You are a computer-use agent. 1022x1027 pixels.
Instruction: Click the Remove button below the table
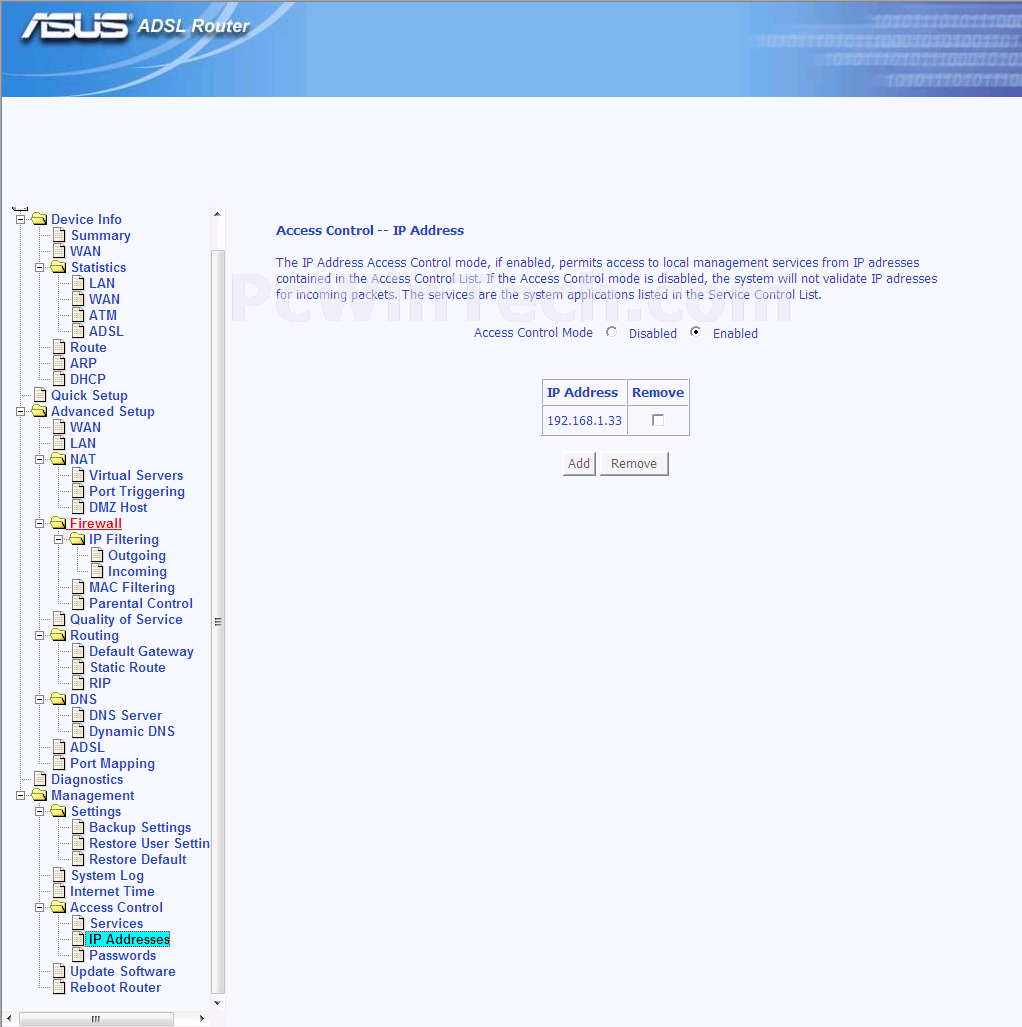[x=634, y=463]
